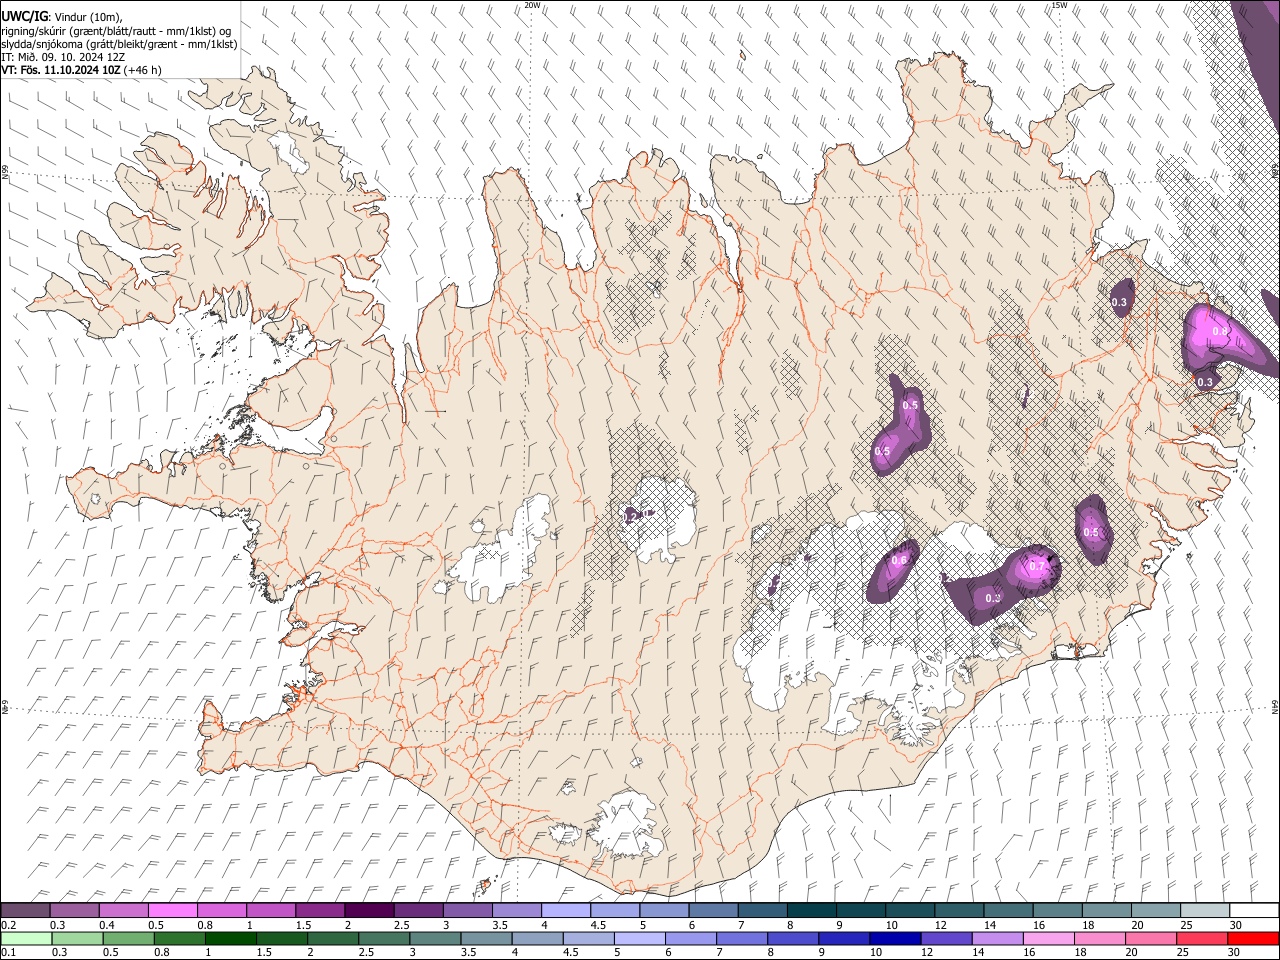Viewport: 1280px width, 960px height.
Task: Pick upper legend swatch starting at 1.5
Action: (x=319, y=911)
